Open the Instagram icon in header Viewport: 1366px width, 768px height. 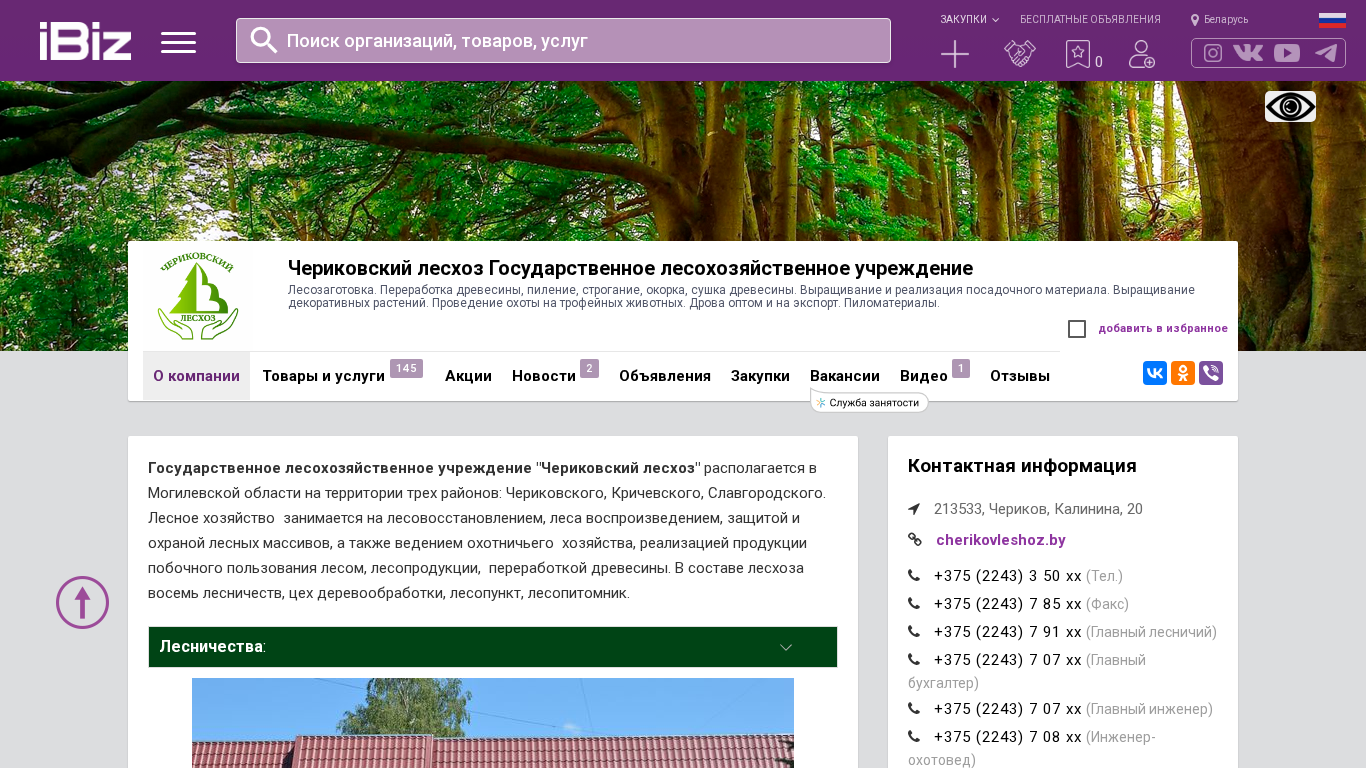pyautogui.click(x=1213, y=53)
